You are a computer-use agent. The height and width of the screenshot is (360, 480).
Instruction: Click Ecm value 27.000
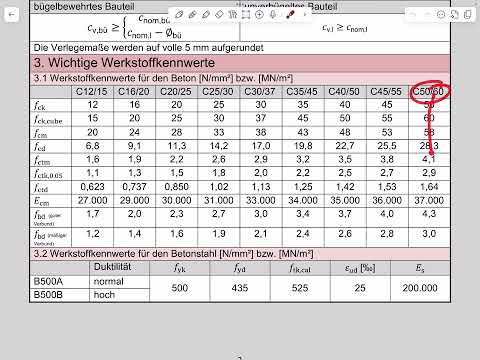(x=92, y=200)
